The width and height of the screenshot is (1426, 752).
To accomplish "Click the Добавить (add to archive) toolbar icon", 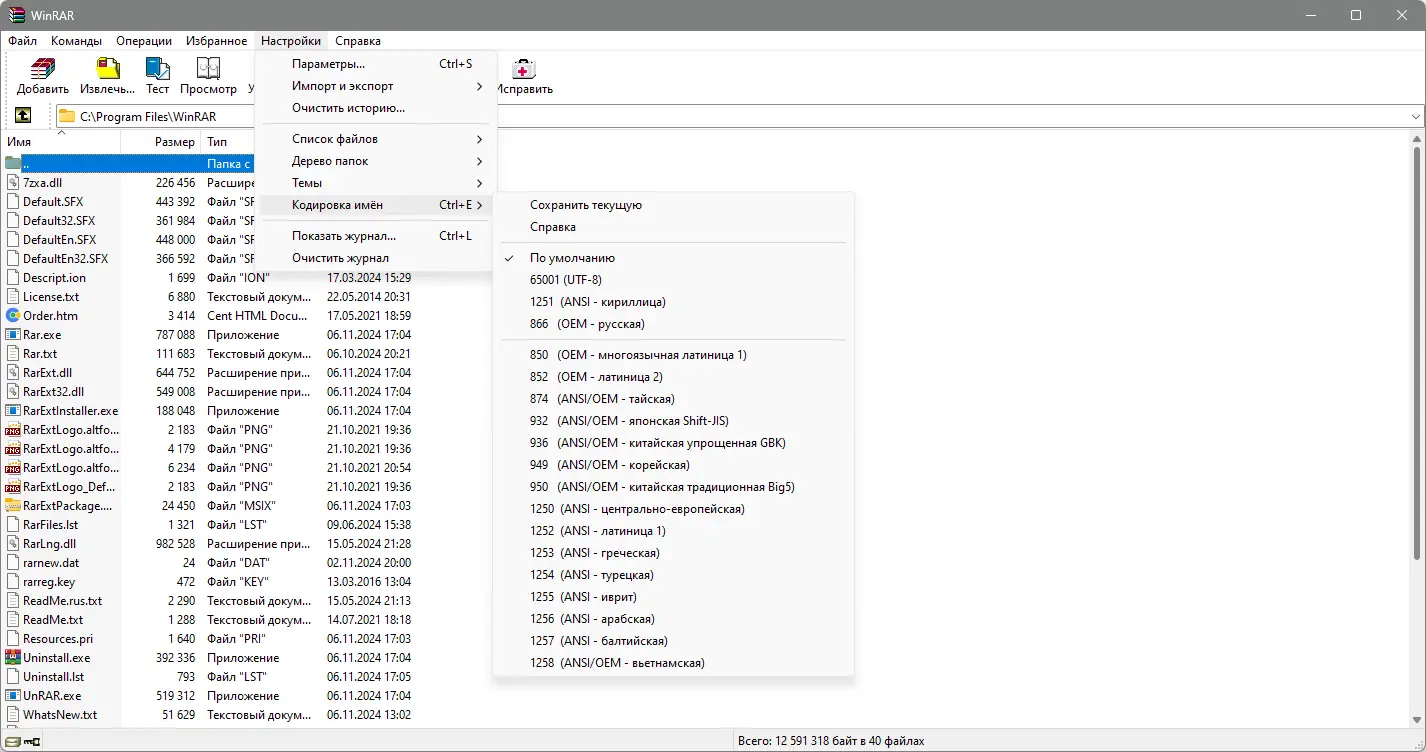I will click(x=42, y=69).
